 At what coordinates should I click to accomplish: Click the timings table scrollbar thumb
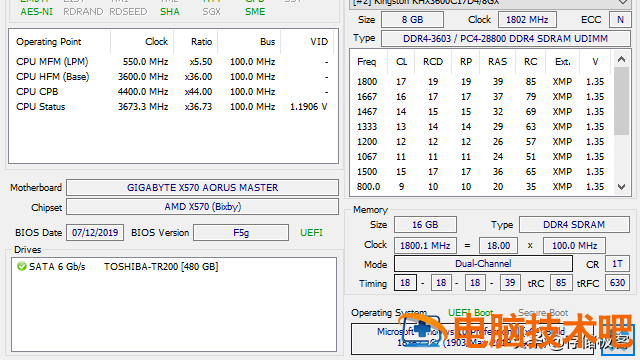click(x=621, y=101)
